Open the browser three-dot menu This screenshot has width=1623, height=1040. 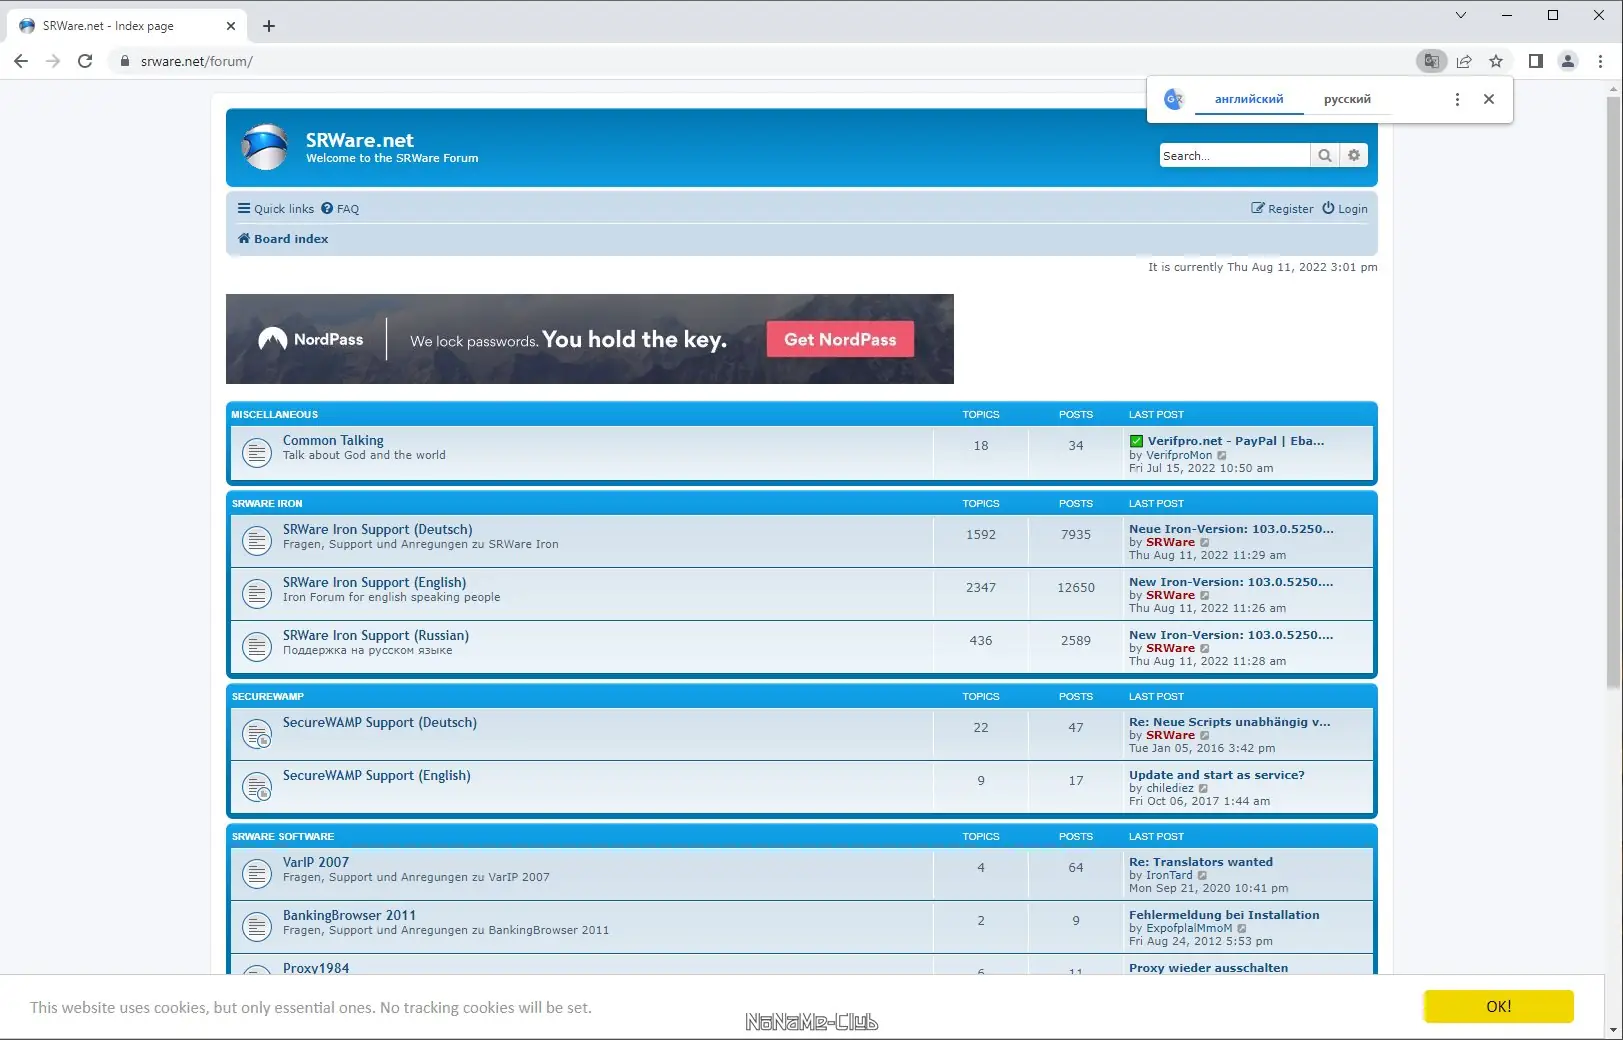click(x=1600, y=61)
